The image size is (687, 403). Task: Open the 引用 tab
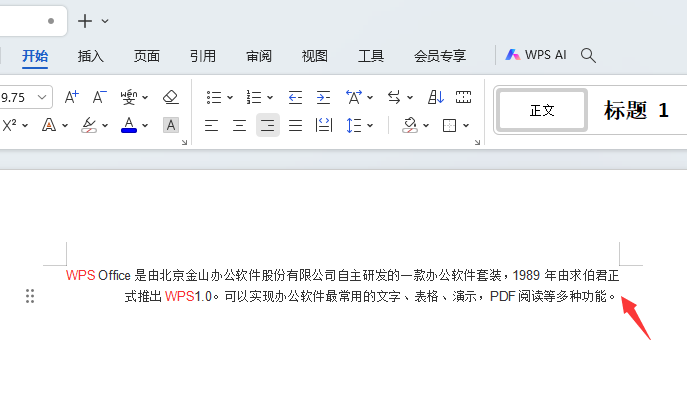point(202,56)
